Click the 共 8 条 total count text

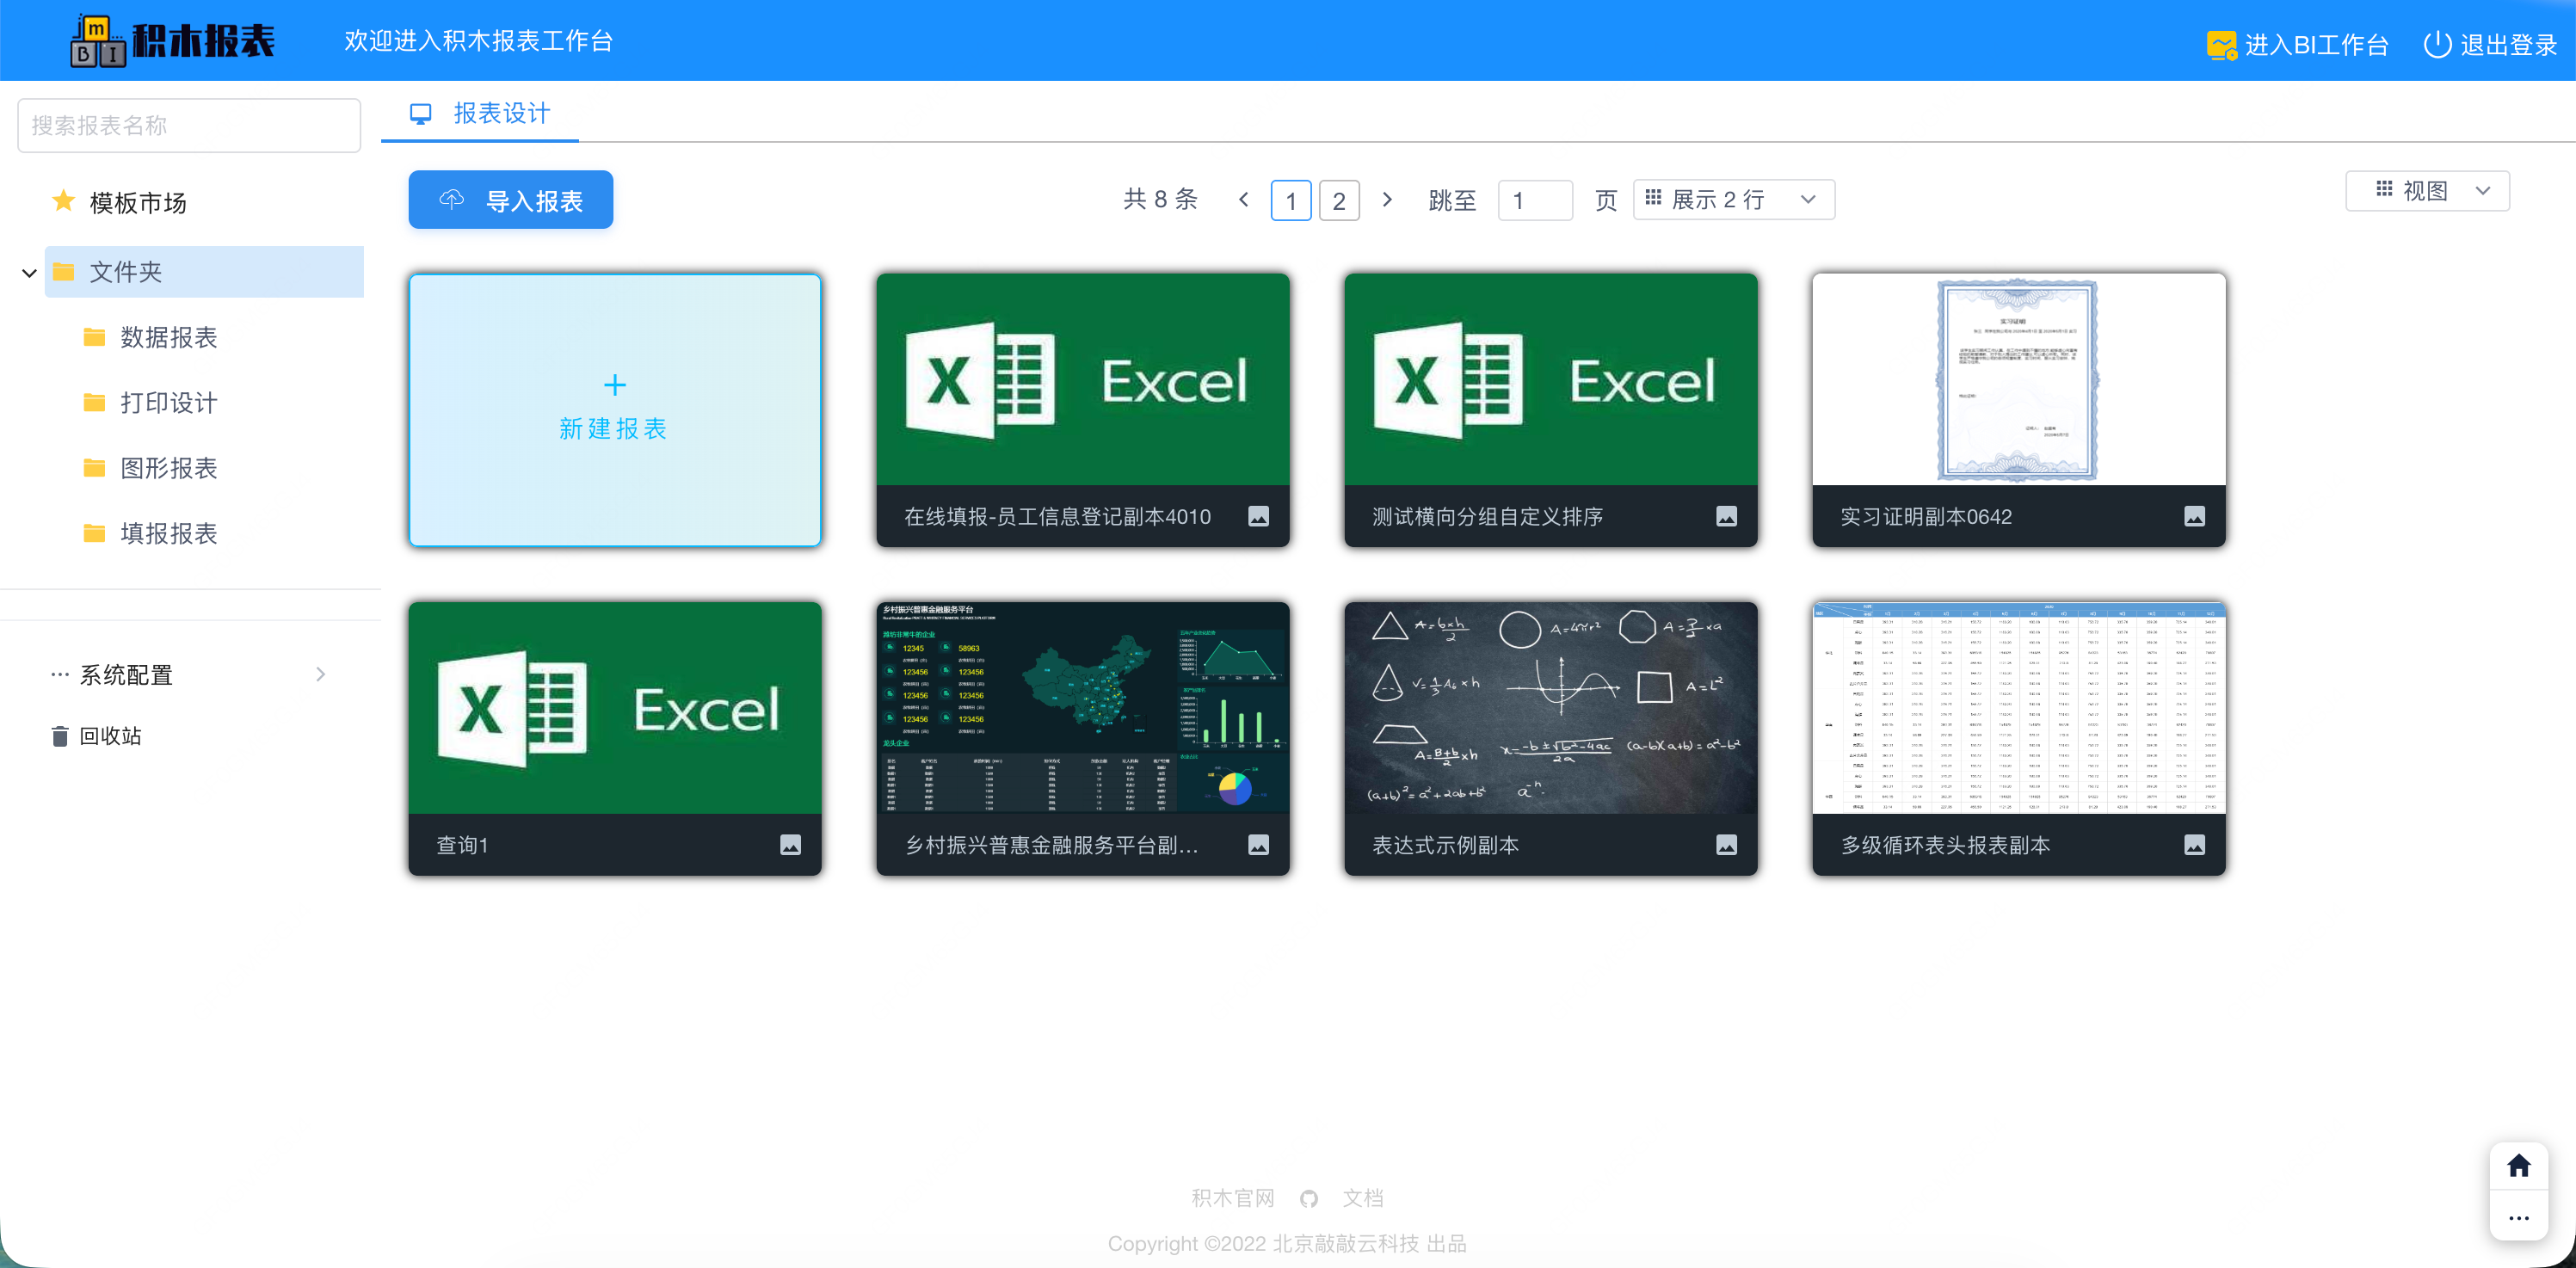[x=1160, y=199]
